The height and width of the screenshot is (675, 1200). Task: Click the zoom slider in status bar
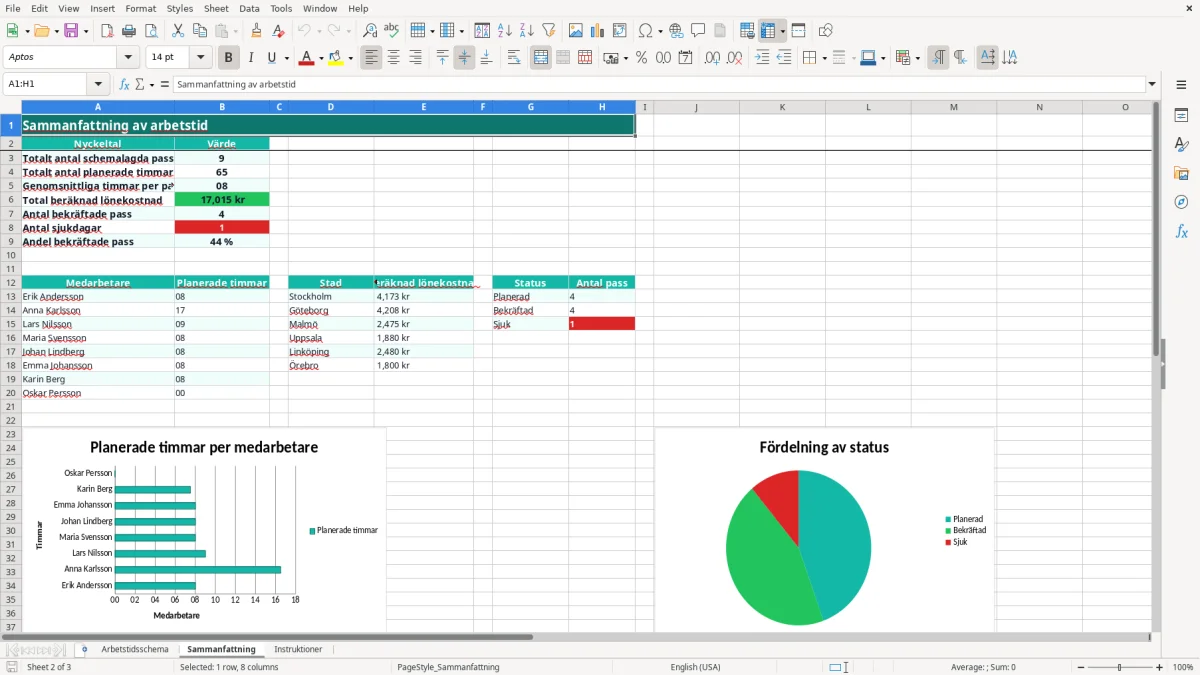(1118, 667)
